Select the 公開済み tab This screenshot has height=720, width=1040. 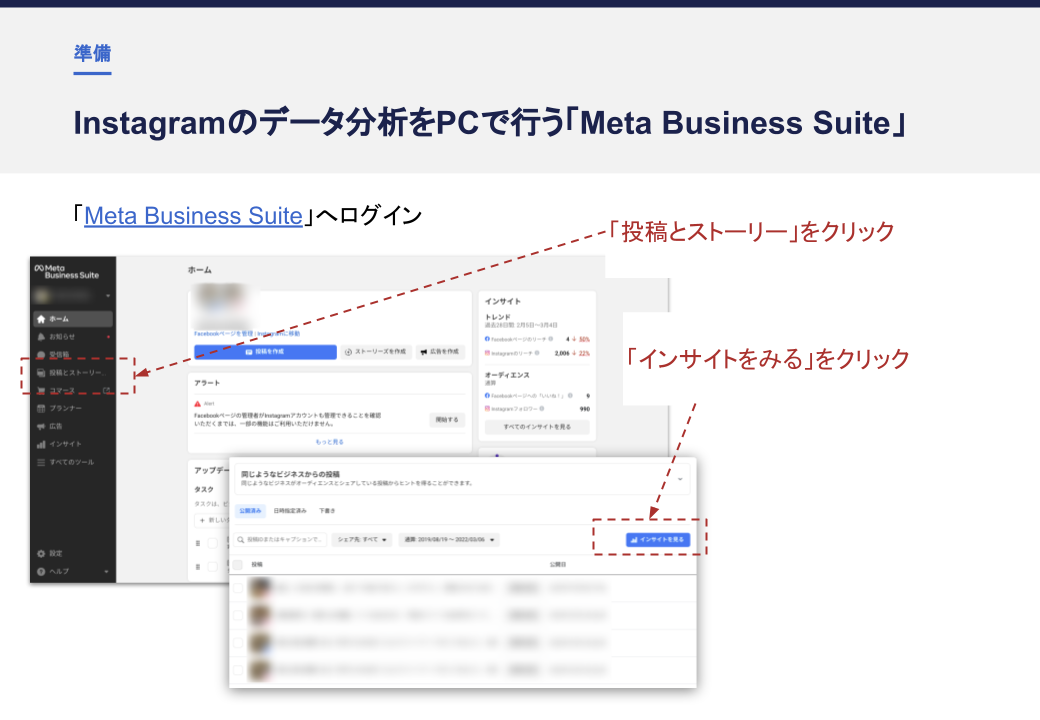pos(251,510)
